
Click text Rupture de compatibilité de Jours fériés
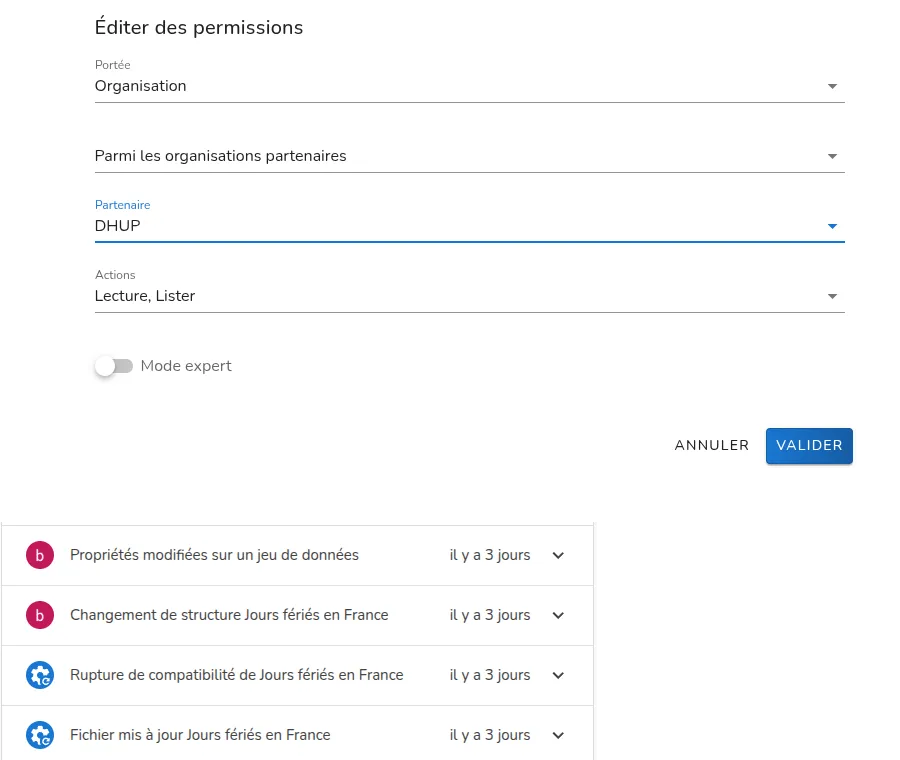click(203, 675)
